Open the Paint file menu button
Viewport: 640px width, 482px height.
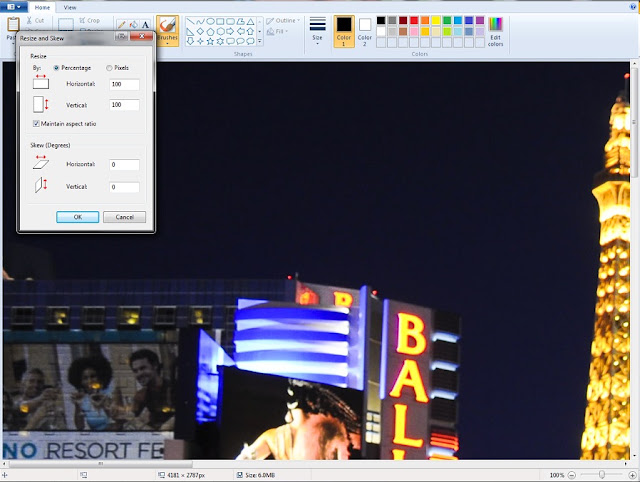[14, 7]
